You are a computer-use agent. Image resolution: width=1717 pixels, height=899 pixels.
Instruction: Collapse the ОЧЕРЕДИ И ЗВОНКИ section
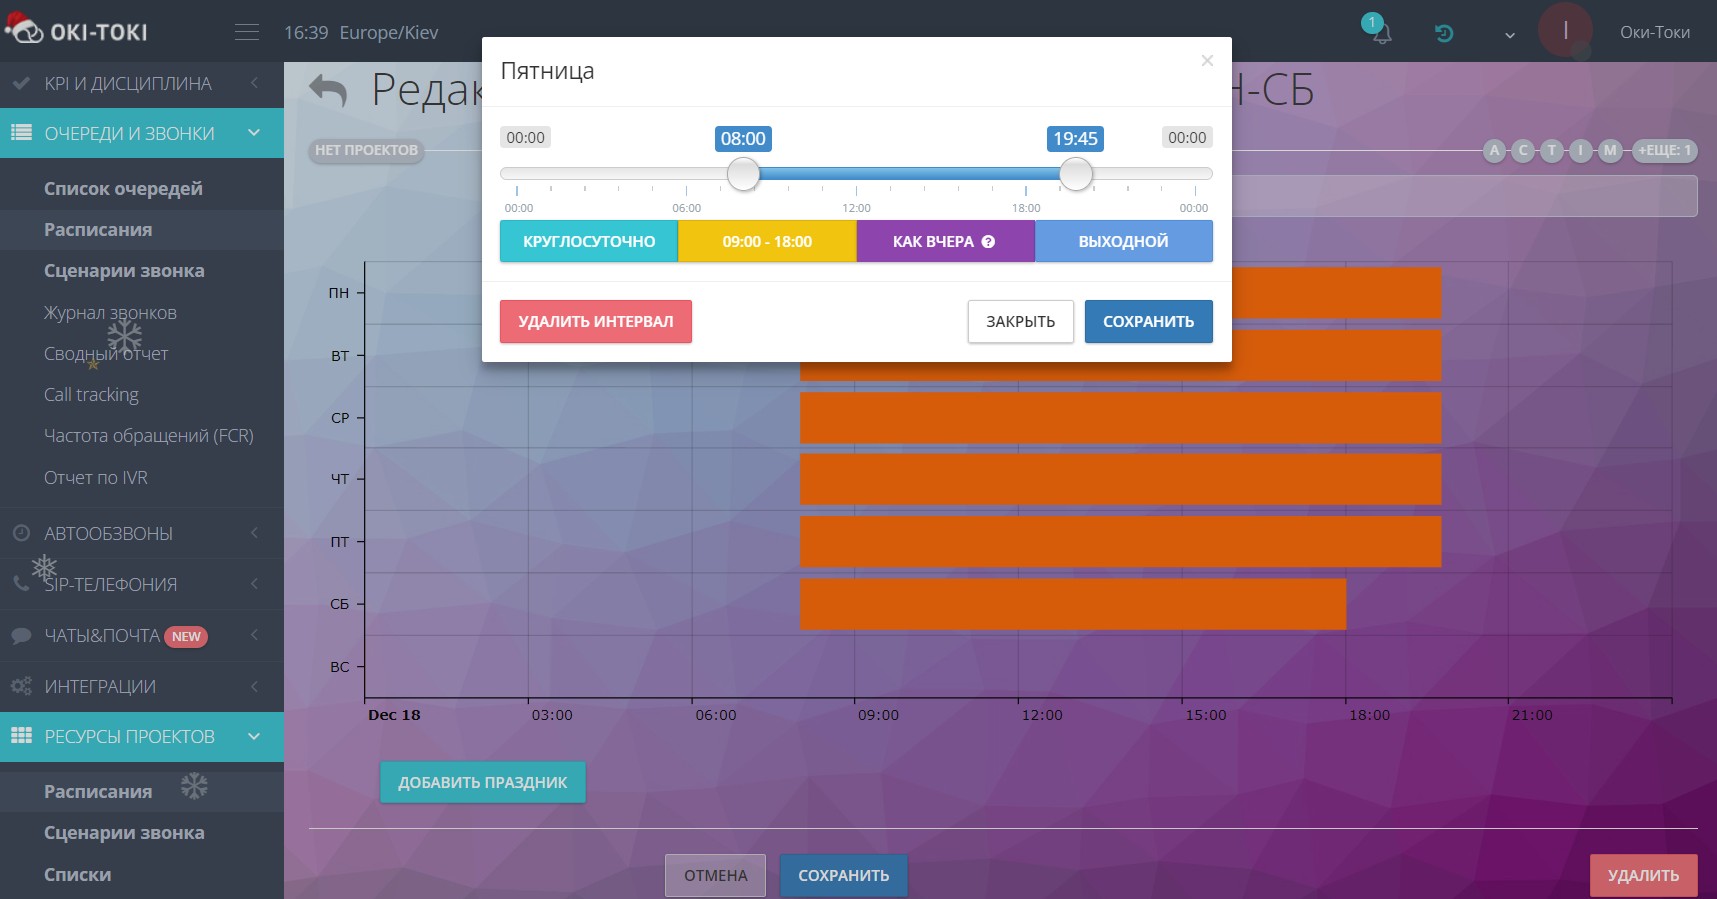pyautogui.click(x=142, y=133)
